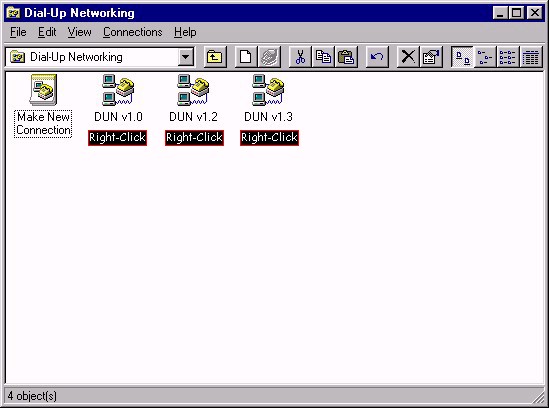Screen dimensions: 549x408
Task: Switch to Large Icons view
Action: (x=462, y=57)
